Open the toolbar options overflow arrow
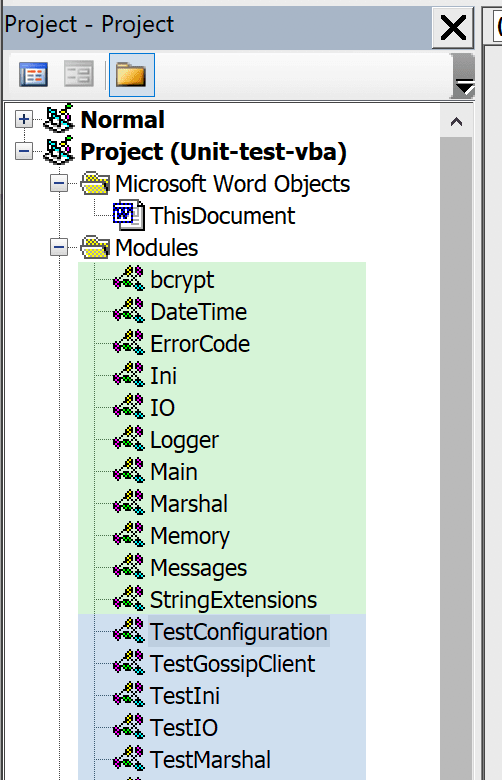The image size is (502, 780). [x=464, y=76]
